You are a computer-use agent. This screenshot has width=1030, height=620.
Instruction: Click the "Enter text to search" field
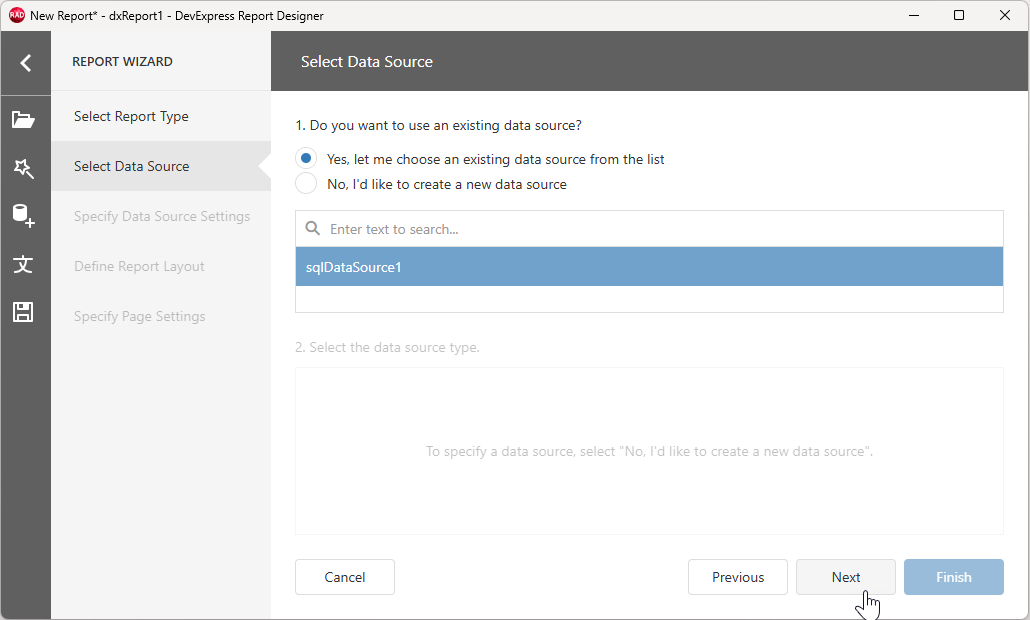point(450,228)
